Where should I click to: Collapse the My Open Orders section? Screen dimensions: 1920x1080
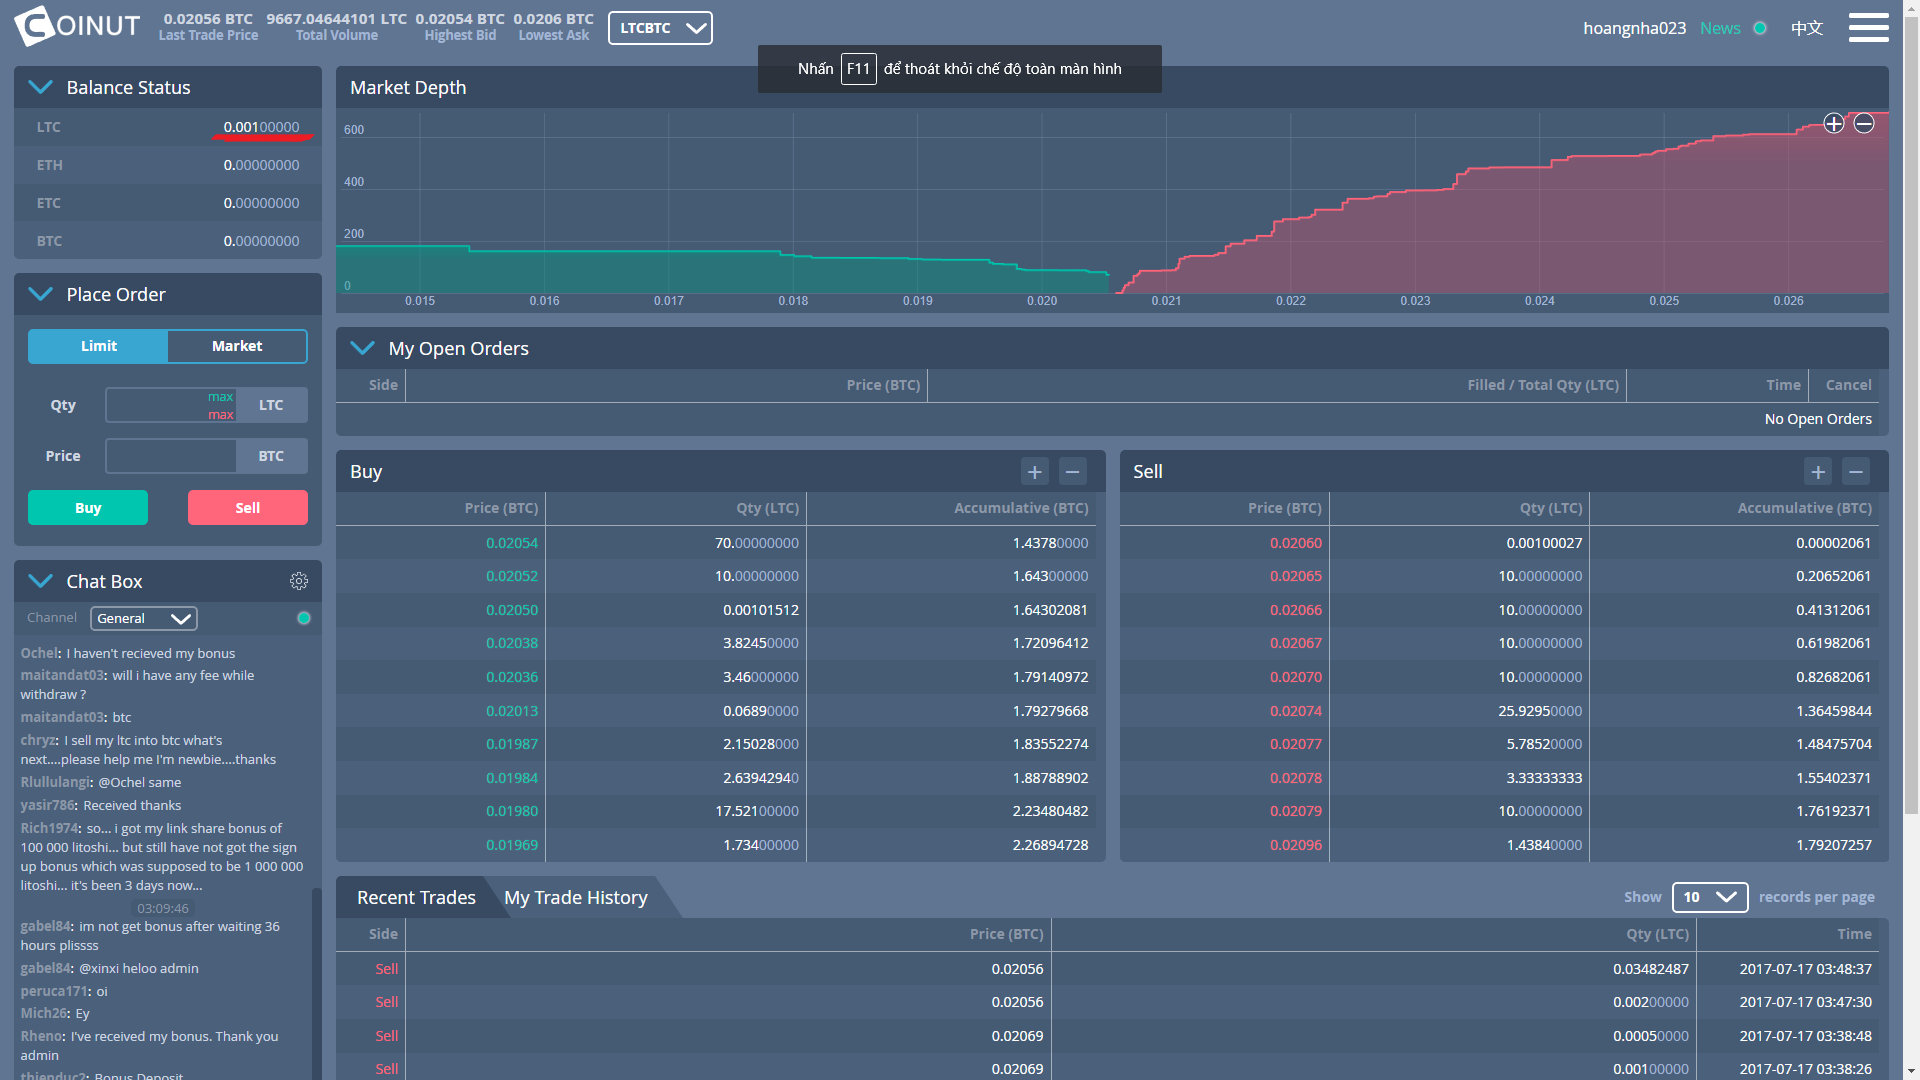[x=363, y=348]
